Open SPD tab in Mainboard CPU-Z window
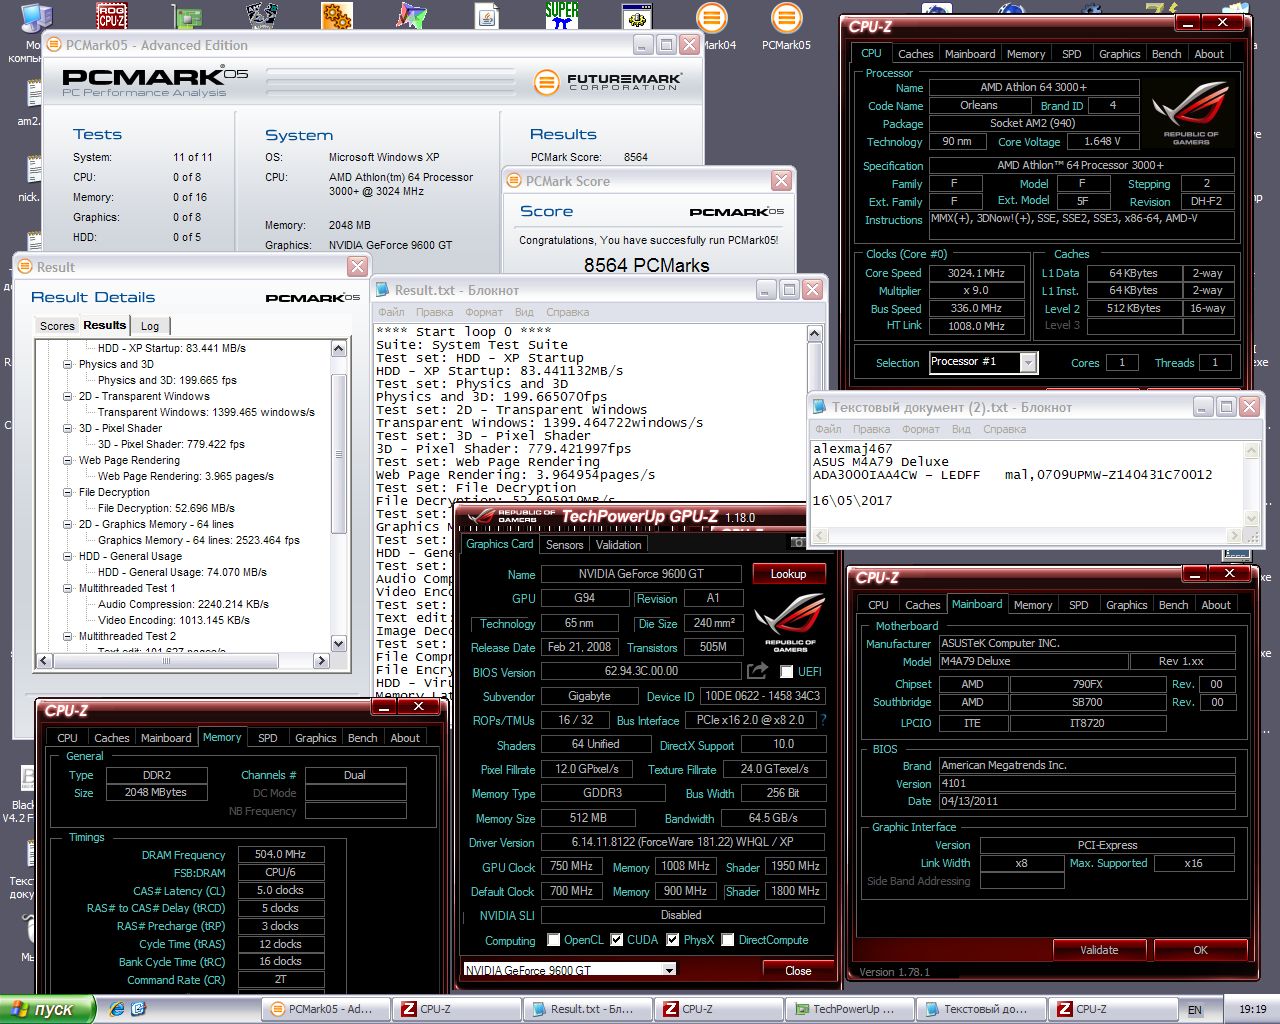1280x1024 pixels. [x=1078, y=605]
